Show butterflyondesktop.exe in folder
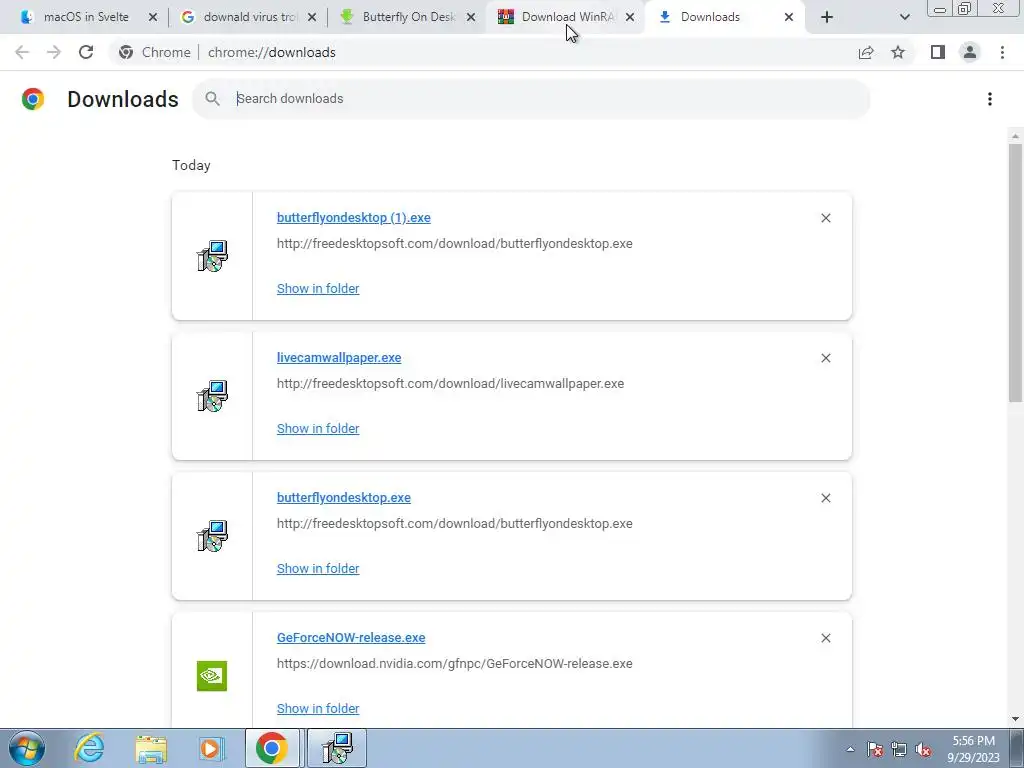This screenshot has height=768, width=1024. (318, 569)
